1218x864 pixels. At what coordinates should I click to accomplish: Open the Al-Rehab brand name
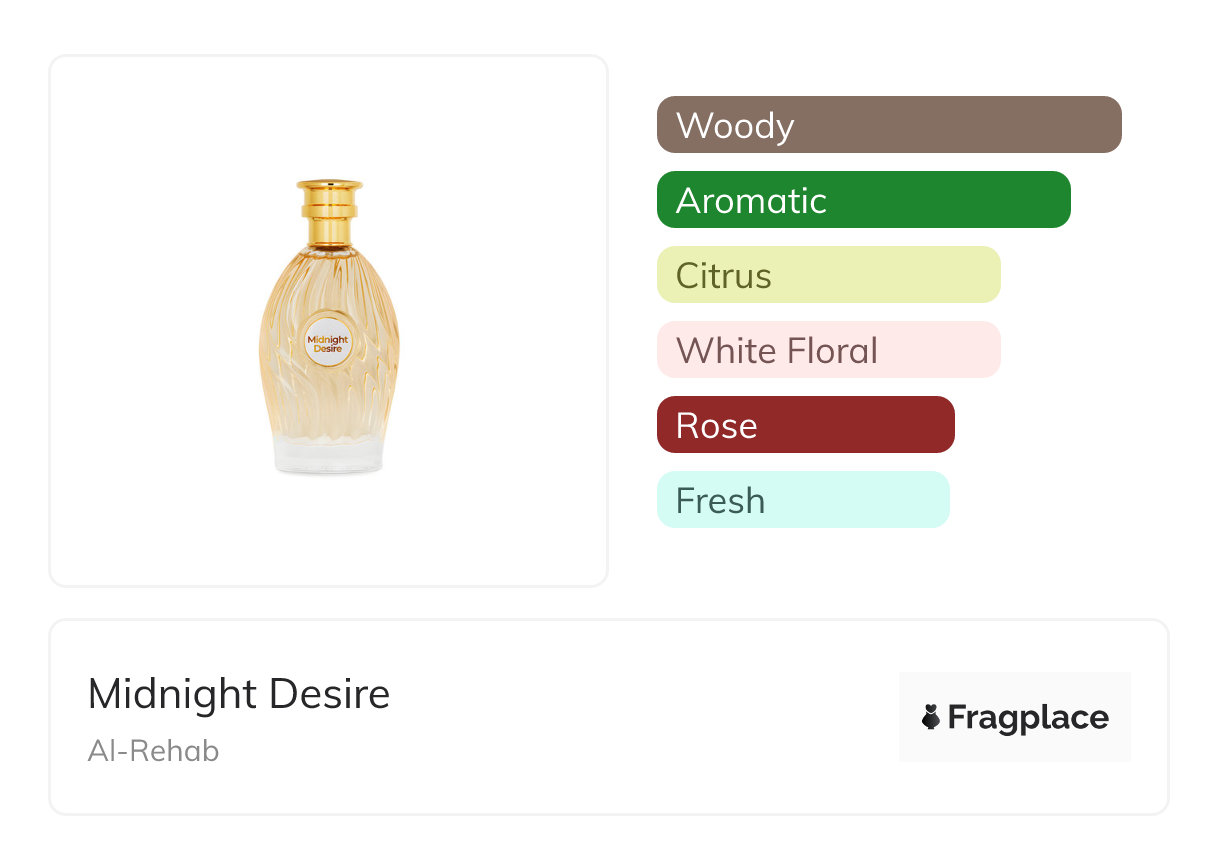click(153, 750)
